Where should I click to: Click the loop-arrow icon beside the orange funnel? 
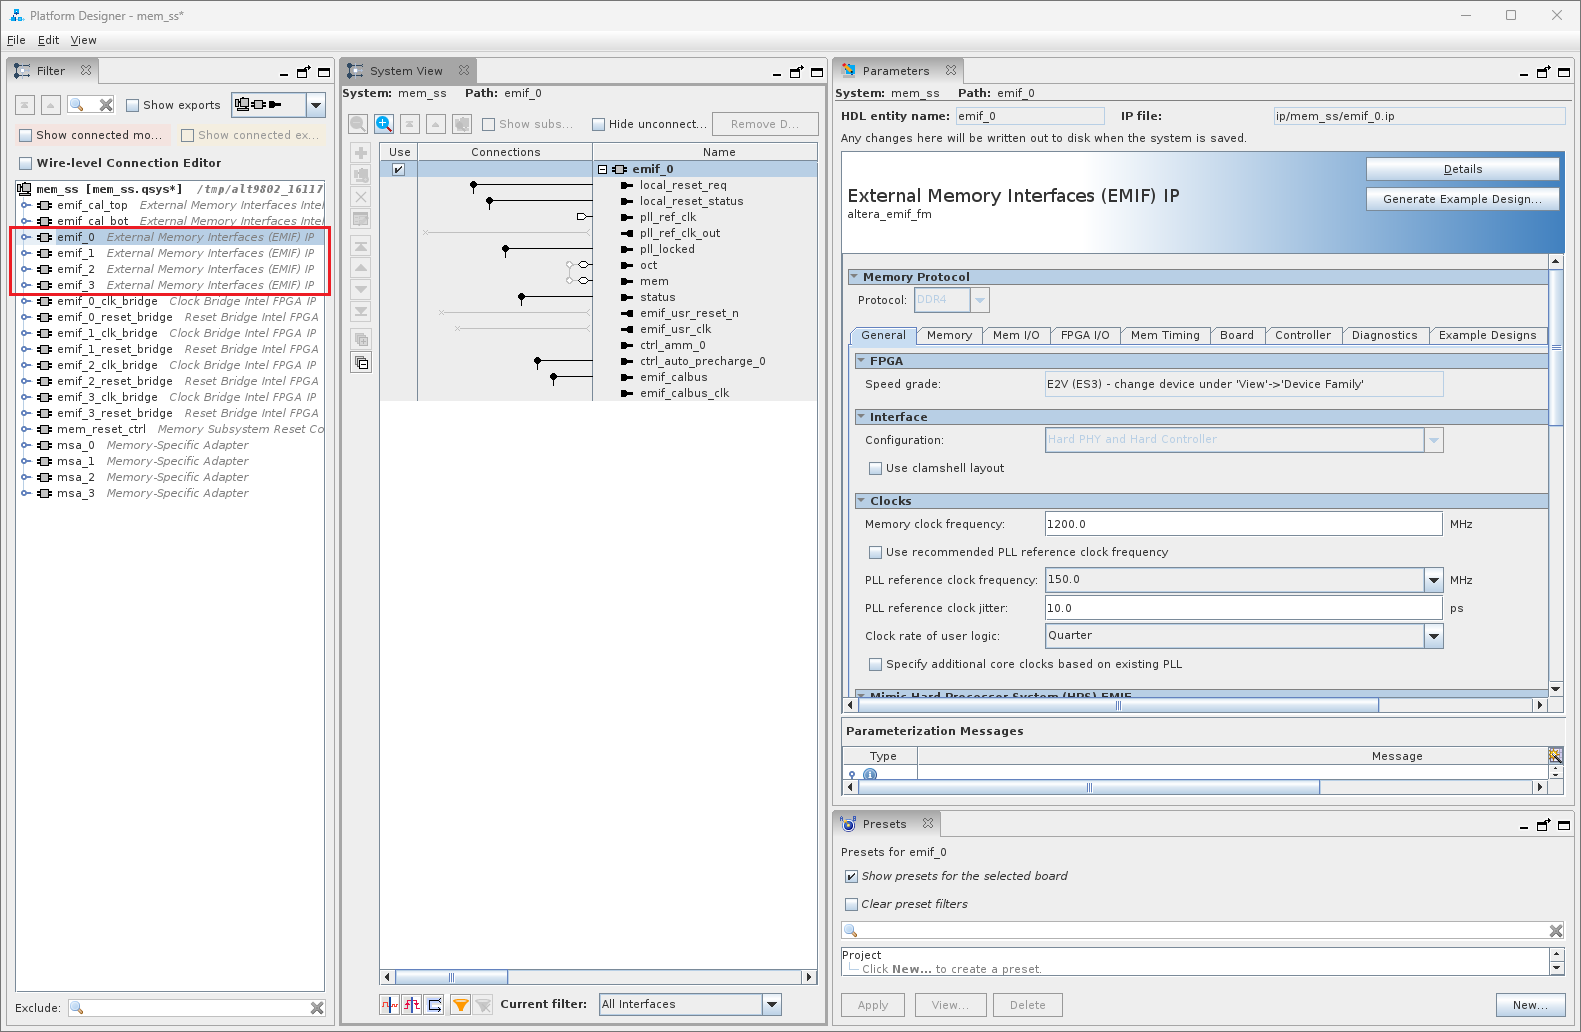pos(435,1005)
